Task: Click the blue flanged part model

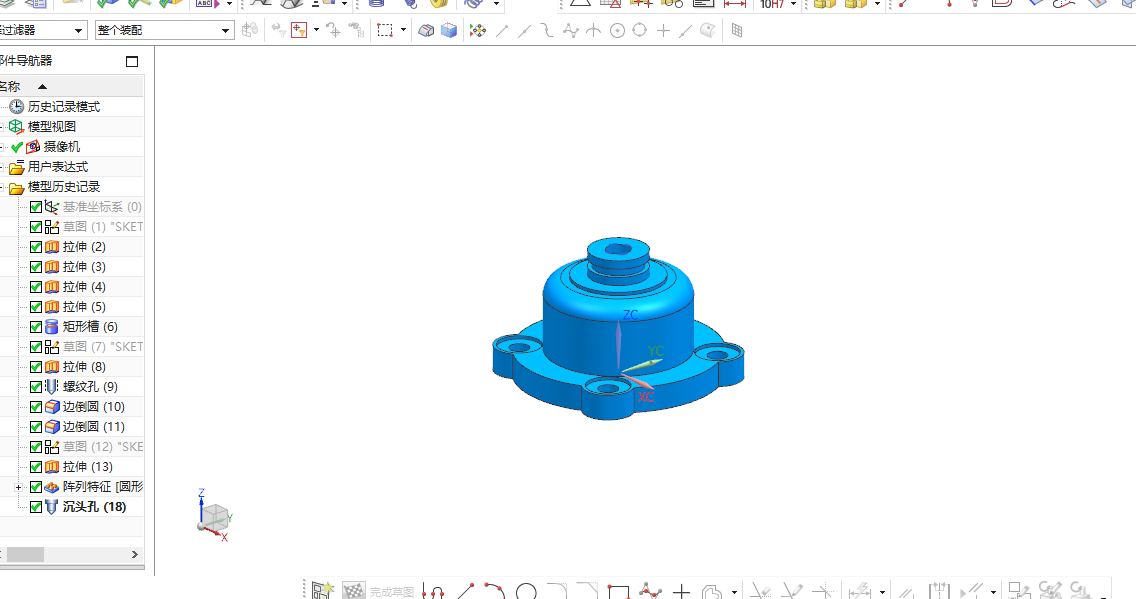Action: pyautogui.click(x=618, y=329)
